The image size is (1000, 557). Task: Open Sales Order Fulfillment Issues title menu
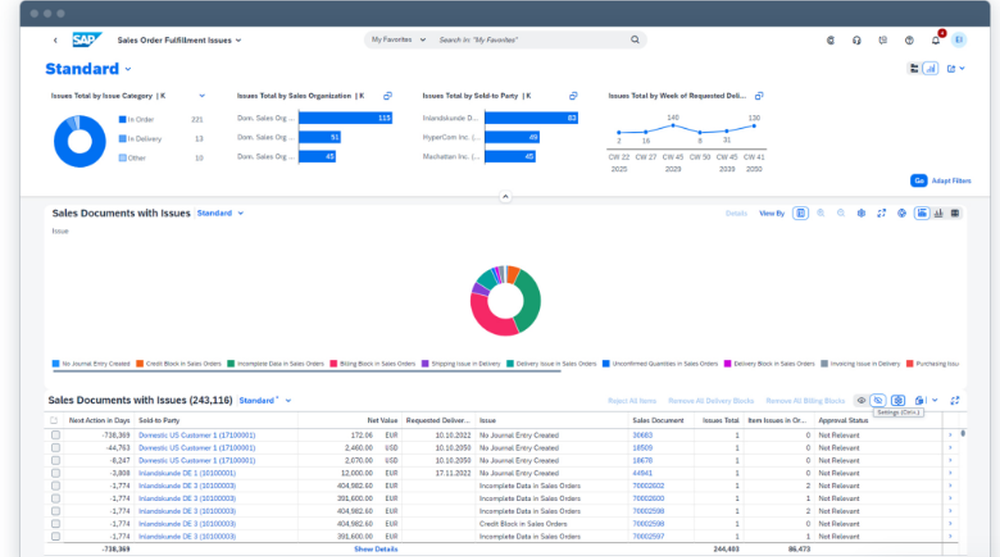point(180,40)
